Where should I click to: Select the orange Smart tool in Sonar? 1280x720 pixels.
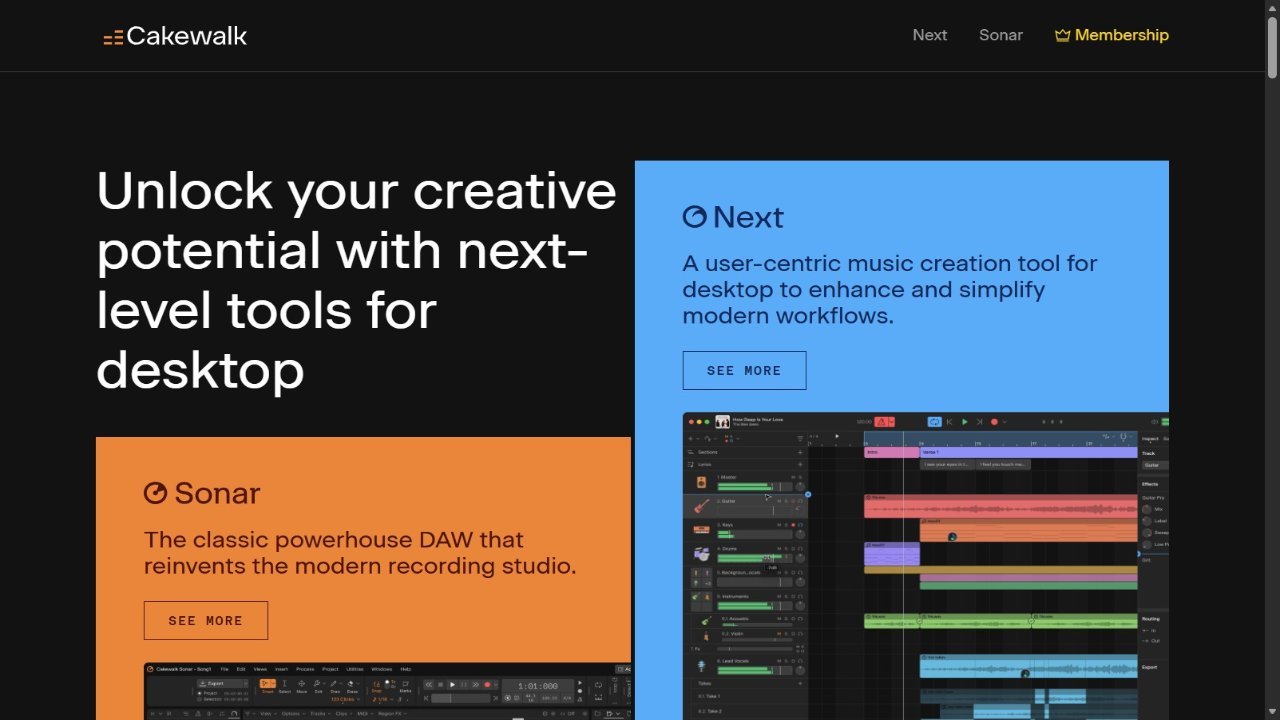pyautogui.click(x=268, y=686)
